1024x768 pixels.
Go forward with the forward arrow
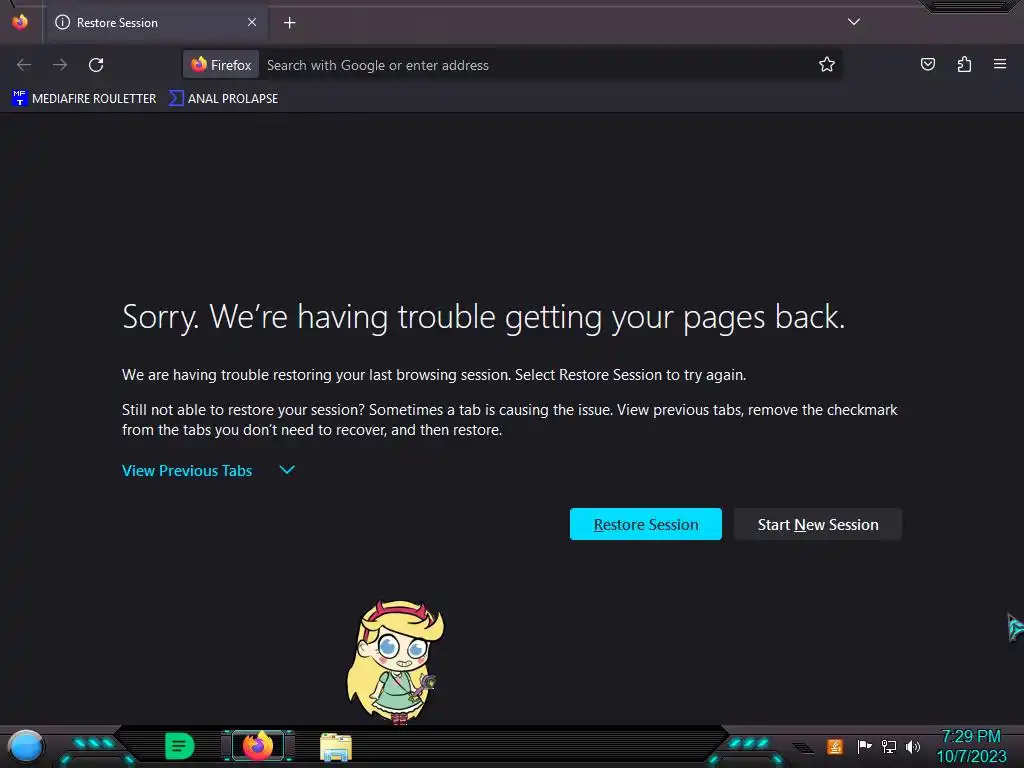click(60, 65)
